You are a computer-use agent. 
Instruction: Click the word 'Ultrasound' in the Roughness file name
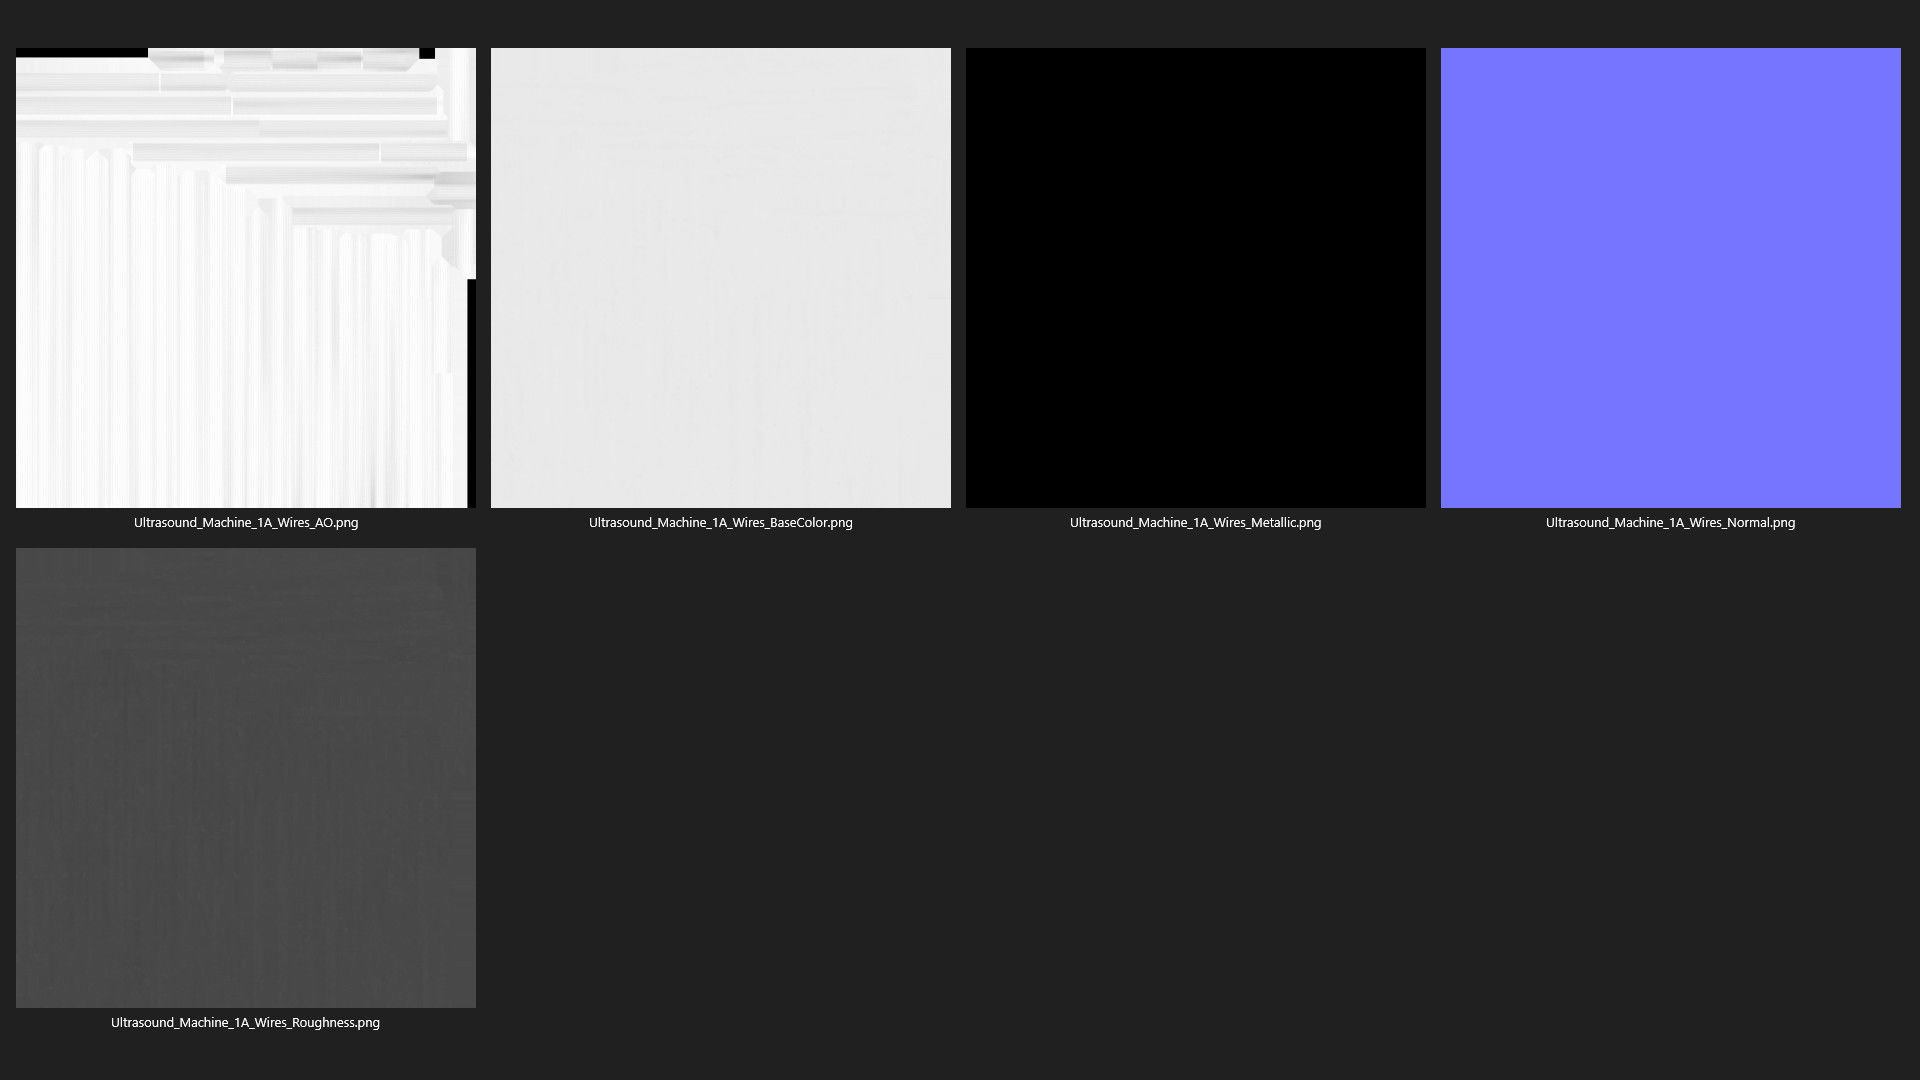click(x=144, y=1022)
